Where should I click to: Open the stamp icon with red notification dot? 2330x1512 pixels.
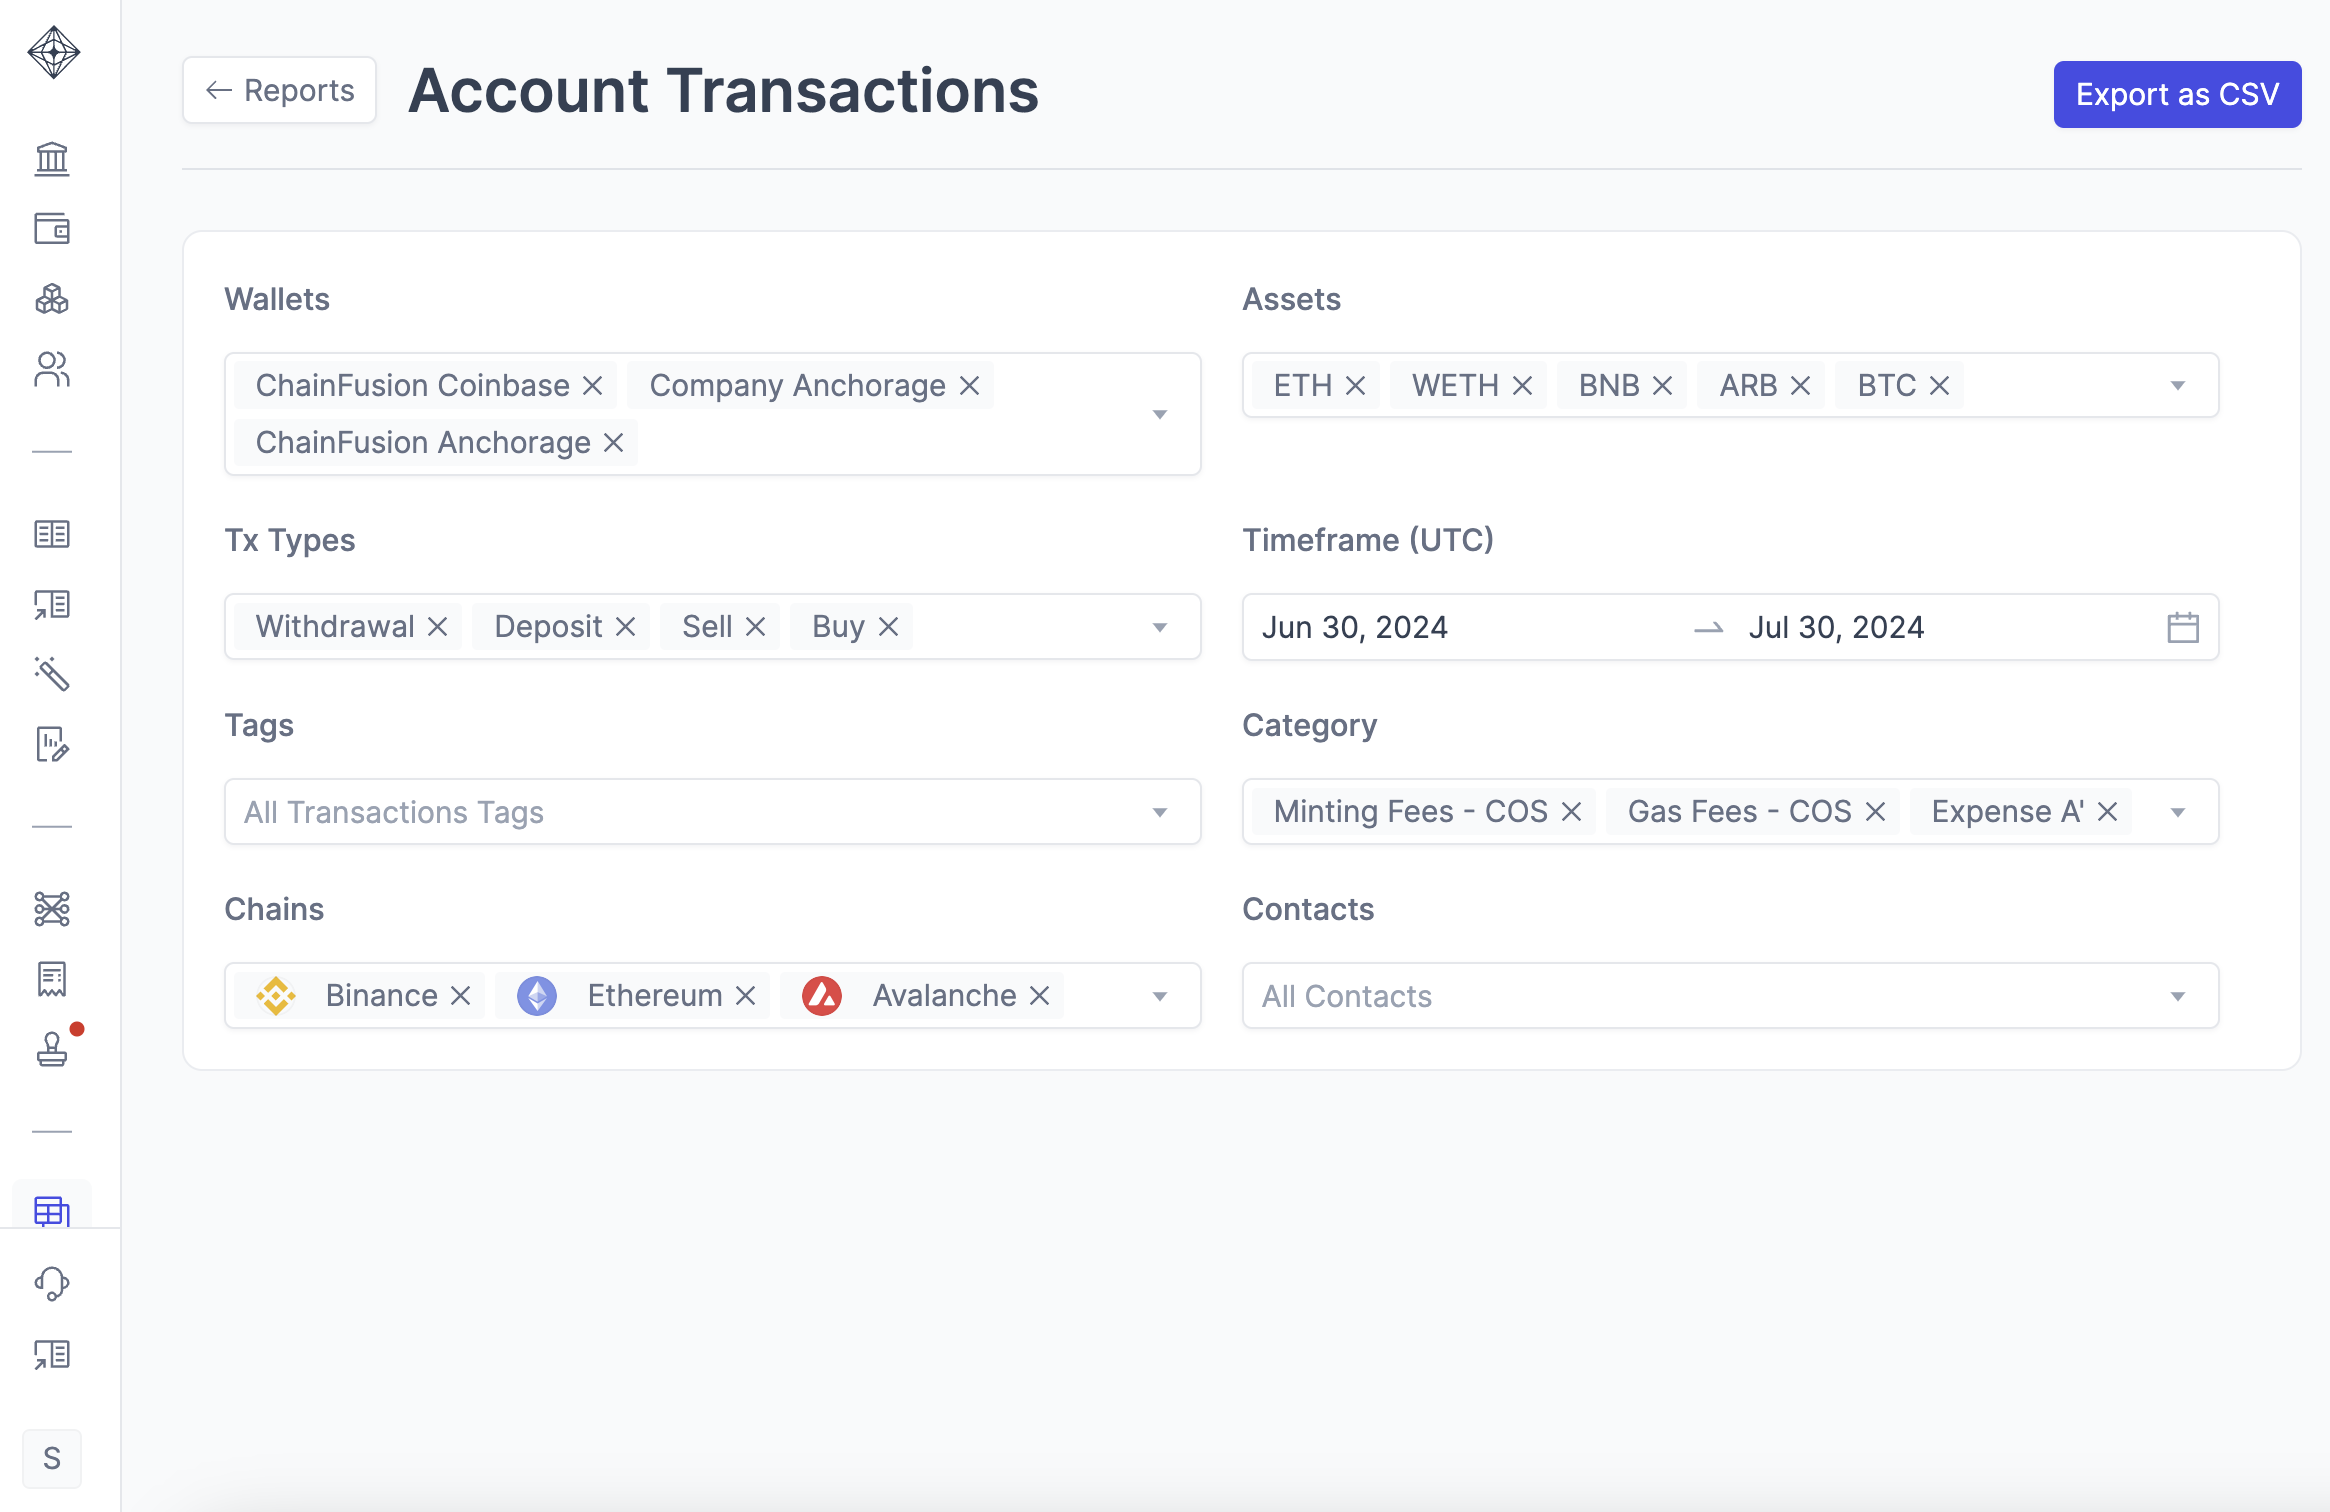coord(52,1049)
